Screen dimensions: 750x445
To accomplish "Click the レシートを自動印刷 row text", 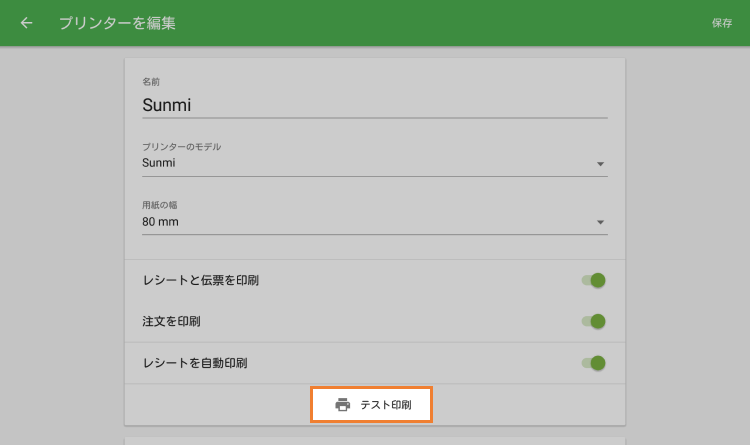I will tap(195, 363).
